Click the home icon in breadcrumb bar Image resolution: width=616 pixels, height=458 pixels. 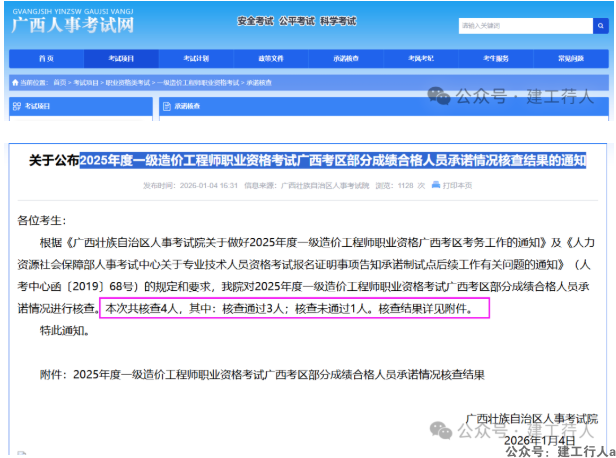(x=14, y=82)
